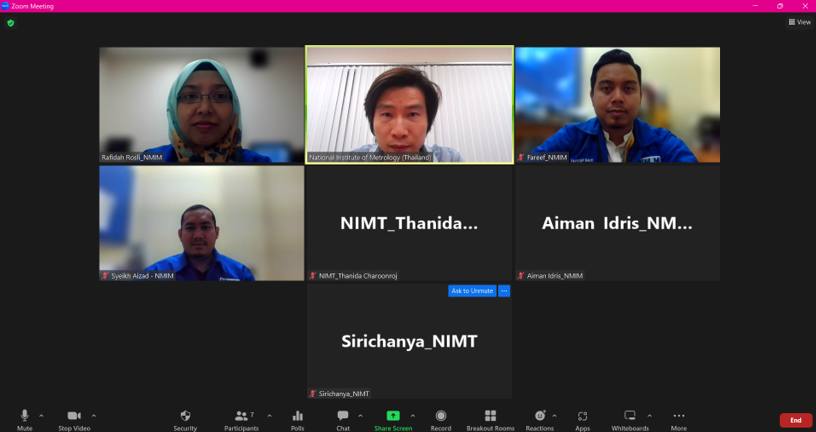Start meeting recording with Record

(441, 416)
